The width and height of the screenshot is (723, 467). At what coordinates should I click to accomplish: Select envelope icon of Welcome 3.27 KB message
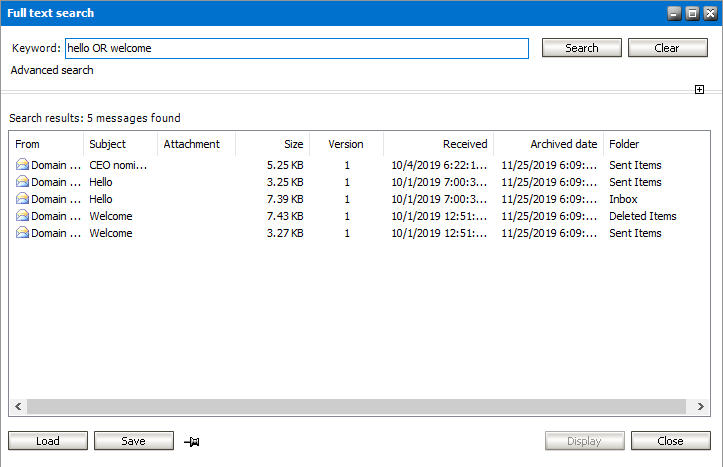(22, 233)
